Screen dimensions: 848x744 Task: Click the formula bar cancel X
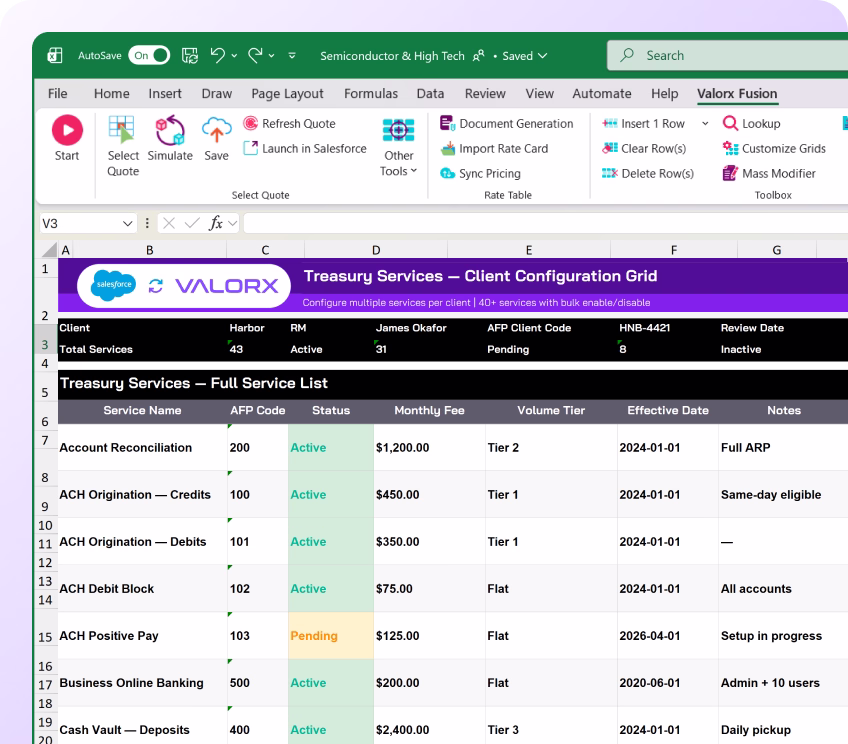[169, 223]
